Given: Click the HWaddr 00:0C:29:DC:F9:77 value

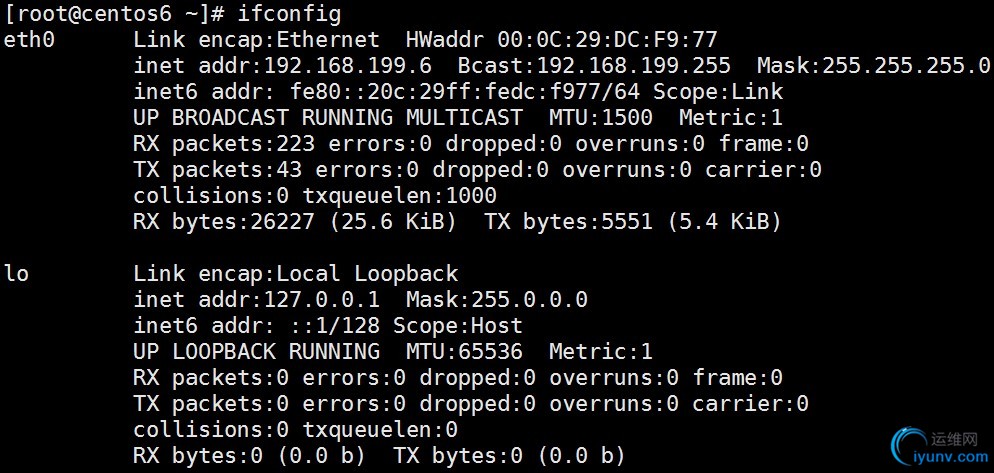Looking at the screenshot, I should 562,40.
